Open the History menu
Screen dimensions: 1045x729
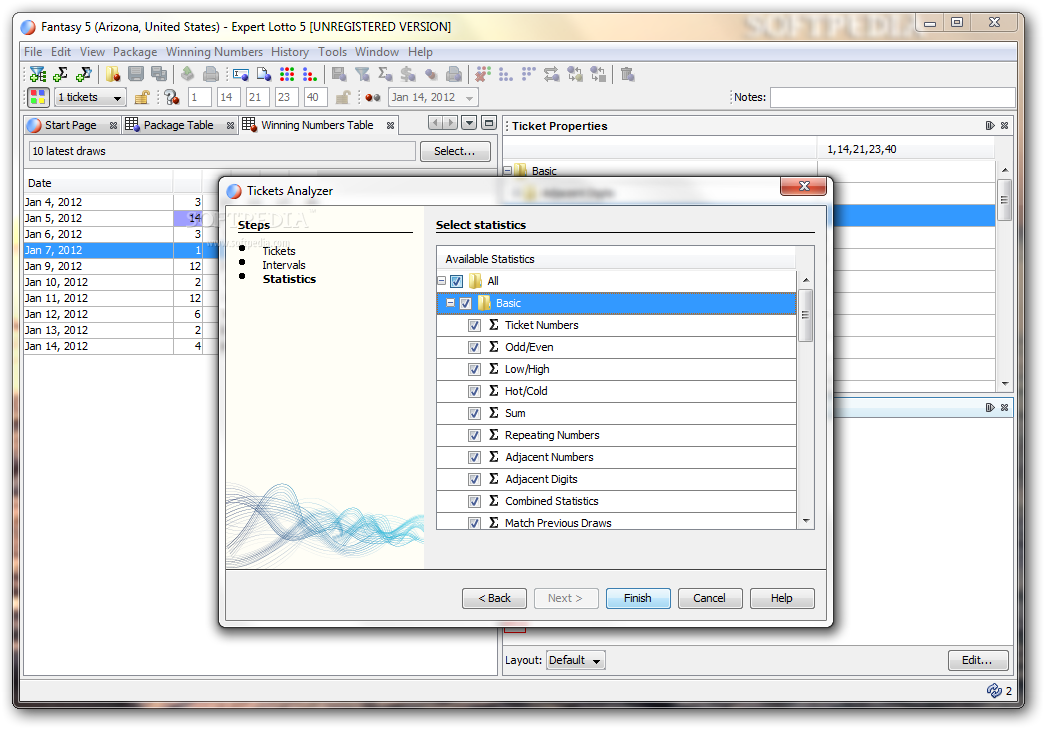tap(290, 52)
